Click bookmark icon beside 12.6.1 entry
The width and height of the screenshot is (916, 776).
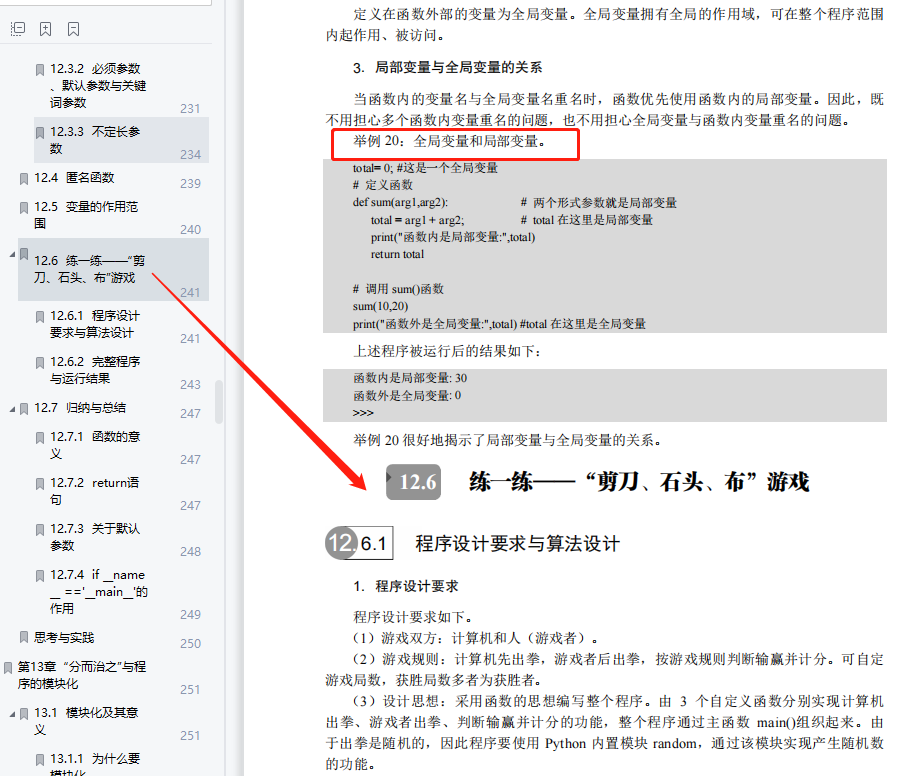pyautogui.click(x=40, y=317)
